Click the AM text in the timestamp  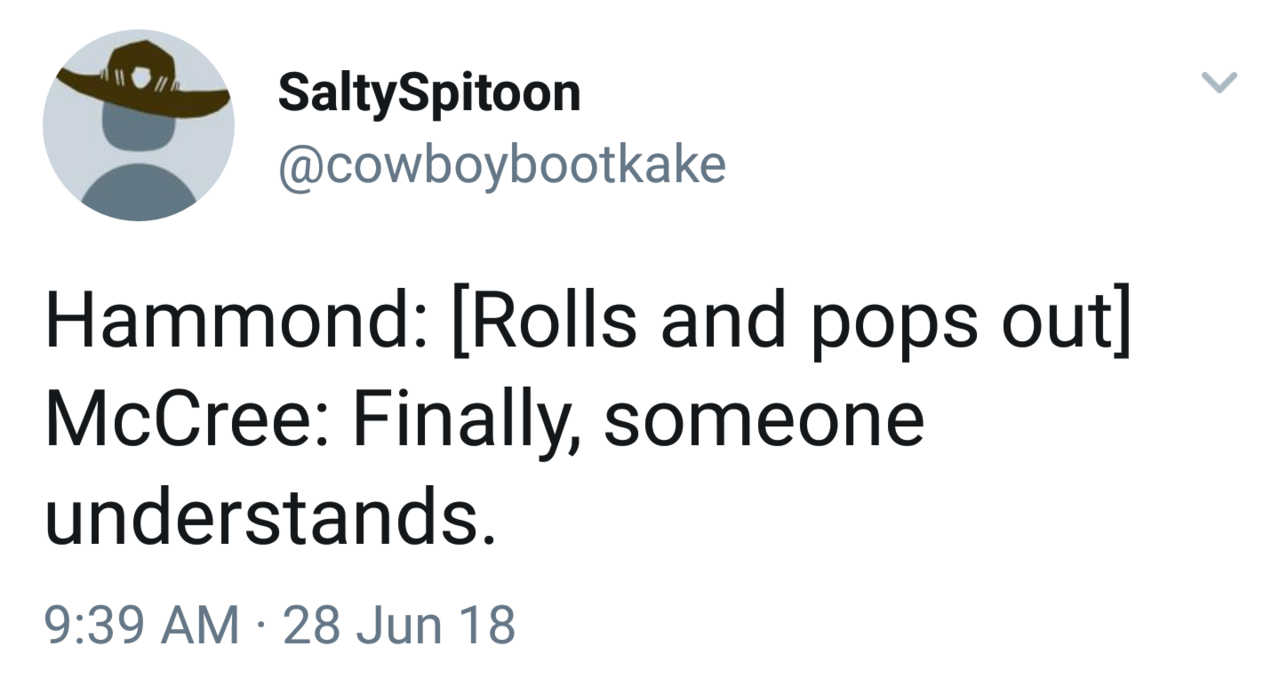(x=204, y=625)
